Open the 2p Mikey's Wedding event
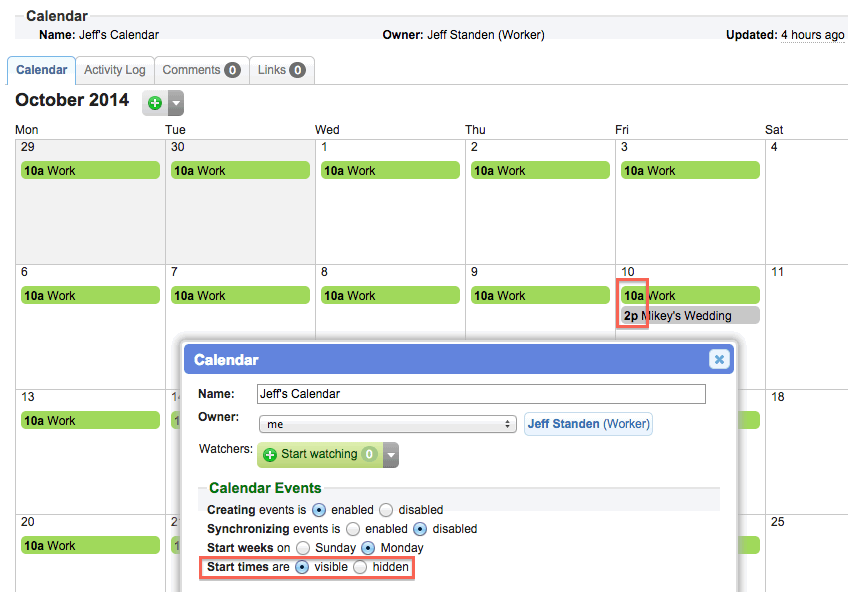Image resolution: width=848 pixels, height=592 pixels. coord(690,315)
